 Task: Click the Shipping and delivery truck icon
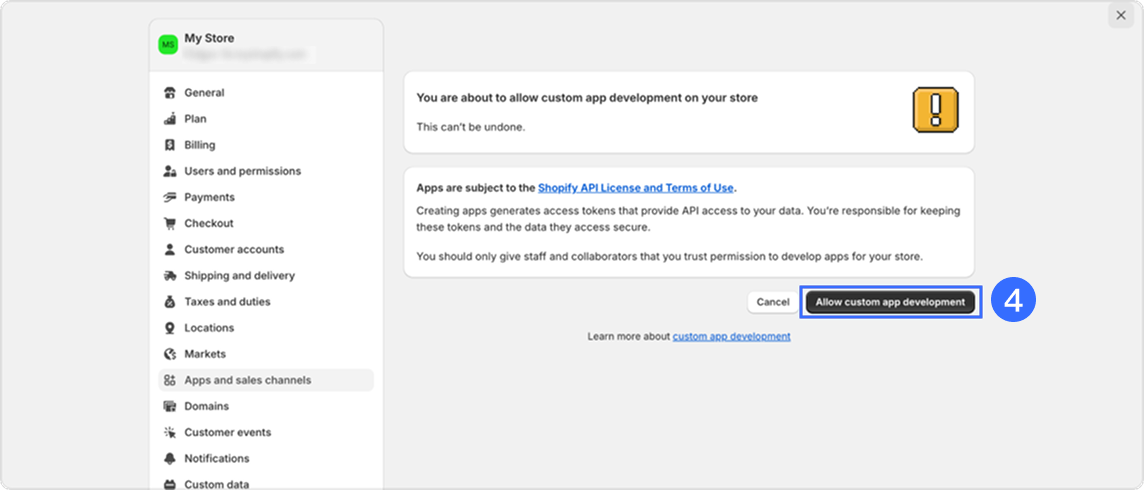coord(170,275)
